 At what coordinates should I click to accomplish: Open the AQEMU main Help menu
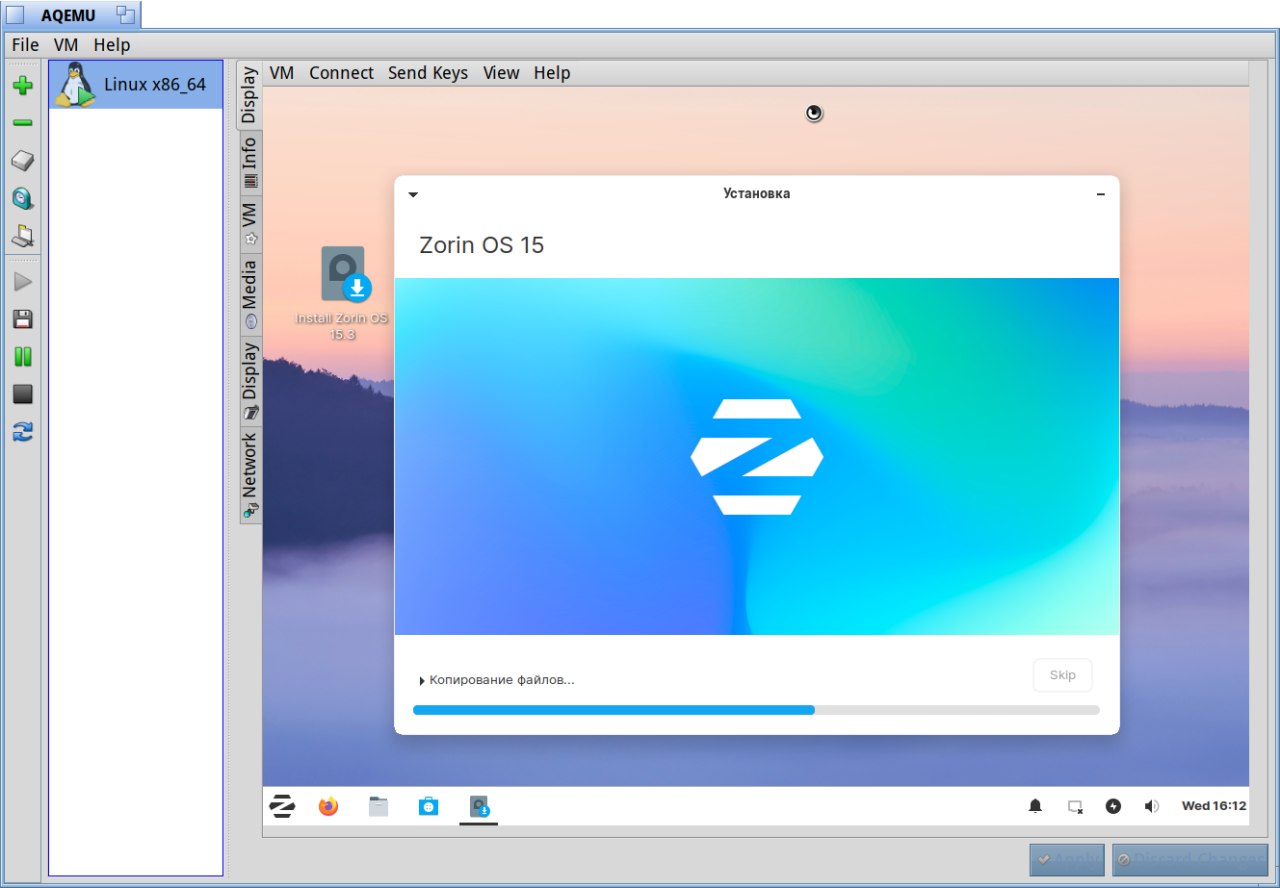[x=112, y=45]
